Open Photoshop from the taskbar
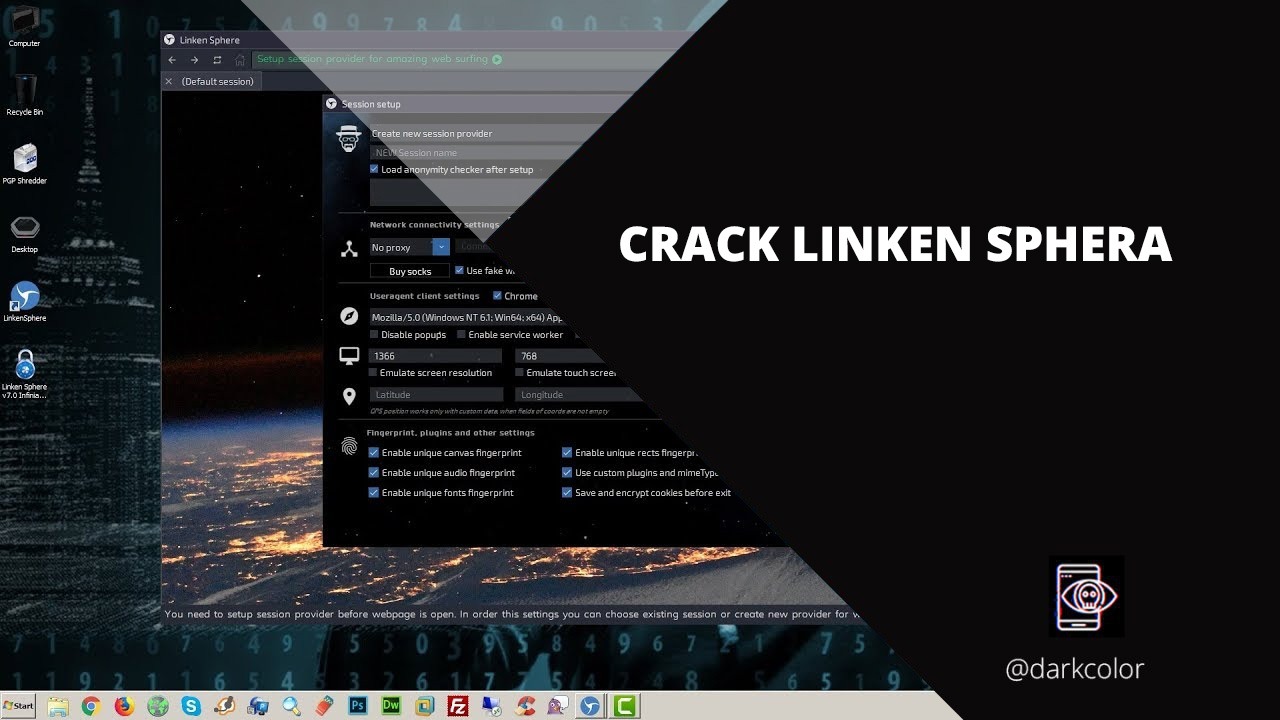The image size is (1280, 720). point(357,706)
